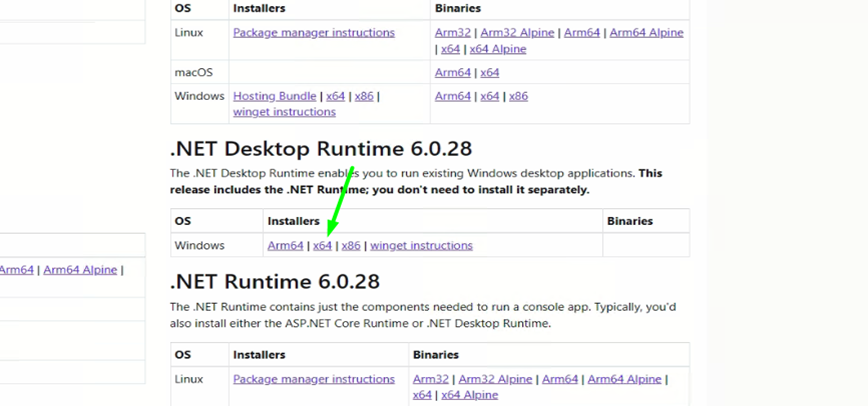The height and width of the screenshot is (406, 868).
Task: Download Windows x86 installer beside Hosting Bundle
Action: click(x=364, y=96)
